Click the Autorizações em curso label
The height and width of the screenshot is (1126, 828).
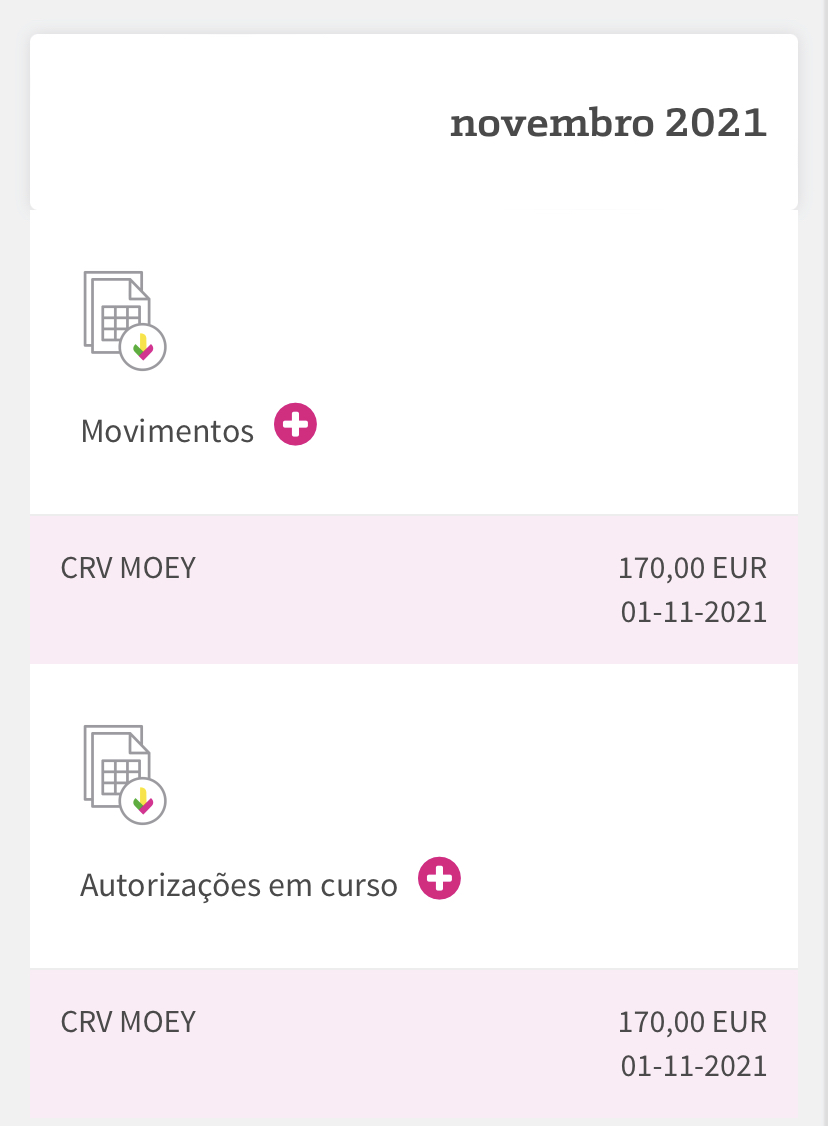239,885
